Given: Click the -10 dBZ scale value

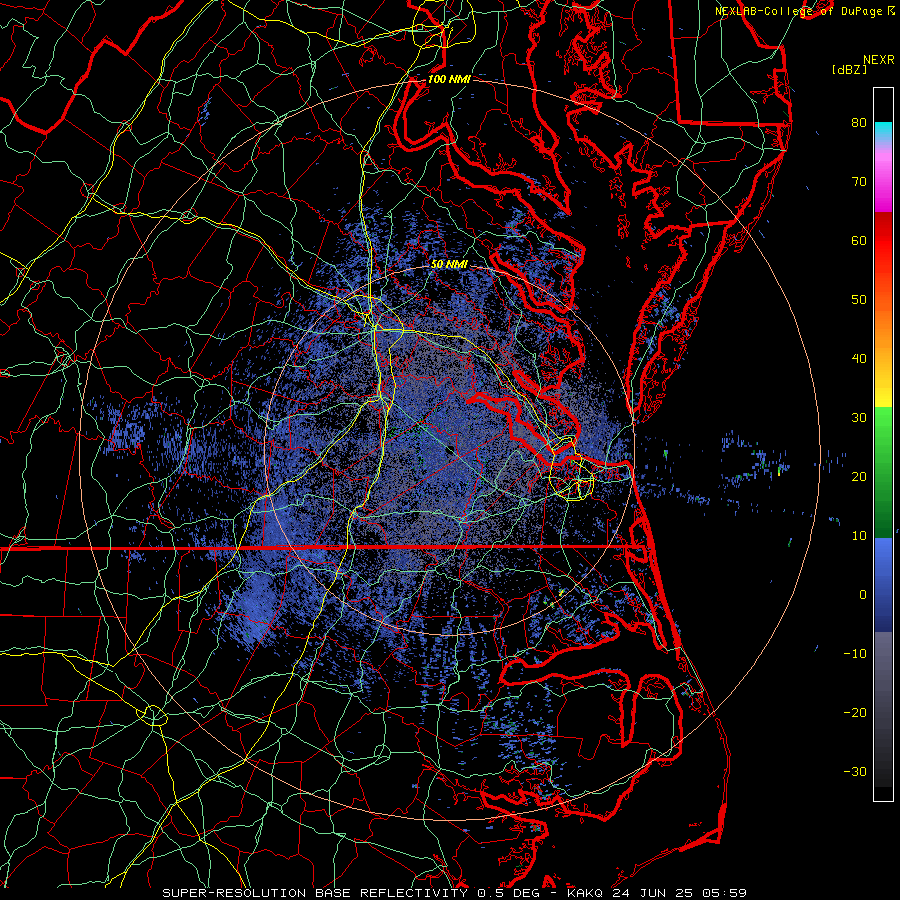Looking at the screenshot, I should 855,654.
